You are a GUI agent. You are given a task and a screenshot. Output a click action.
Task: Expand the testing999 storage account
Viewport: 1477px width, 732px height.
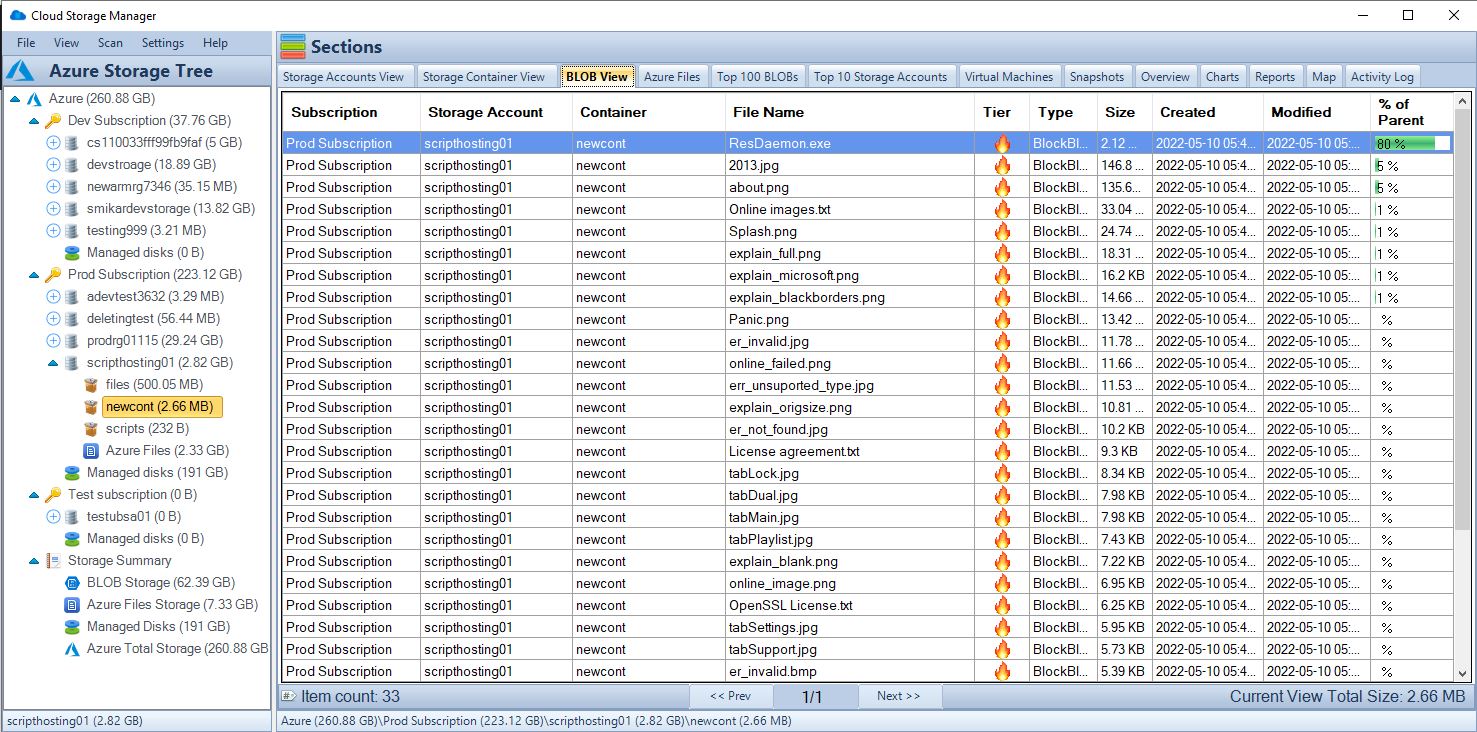(53, 231)
